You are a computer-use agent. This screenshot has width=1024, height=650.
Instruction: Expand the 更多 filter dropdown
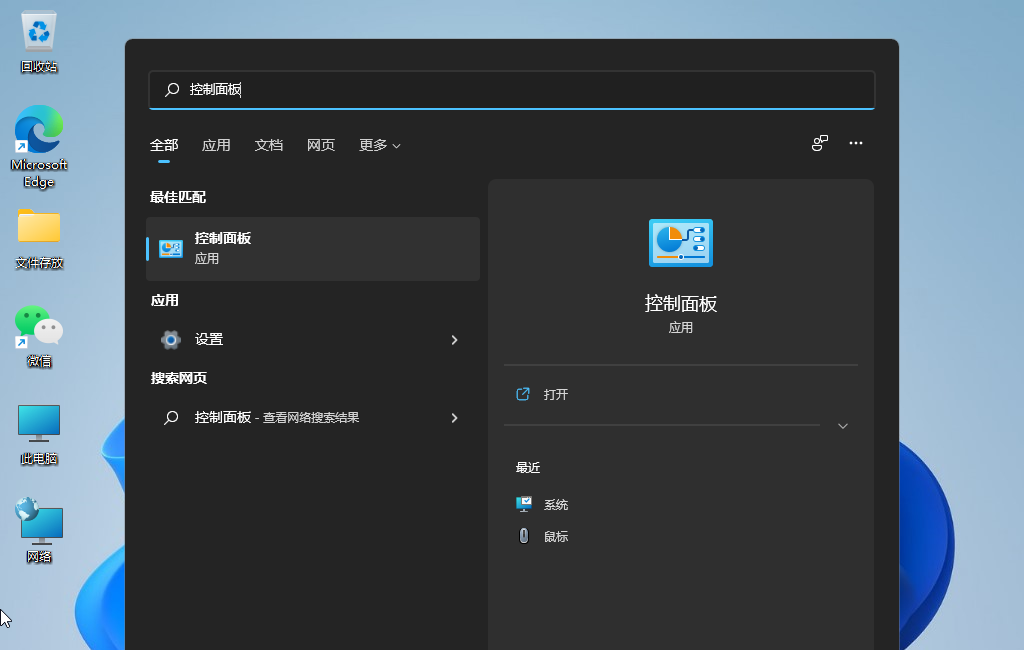(379, 145)
